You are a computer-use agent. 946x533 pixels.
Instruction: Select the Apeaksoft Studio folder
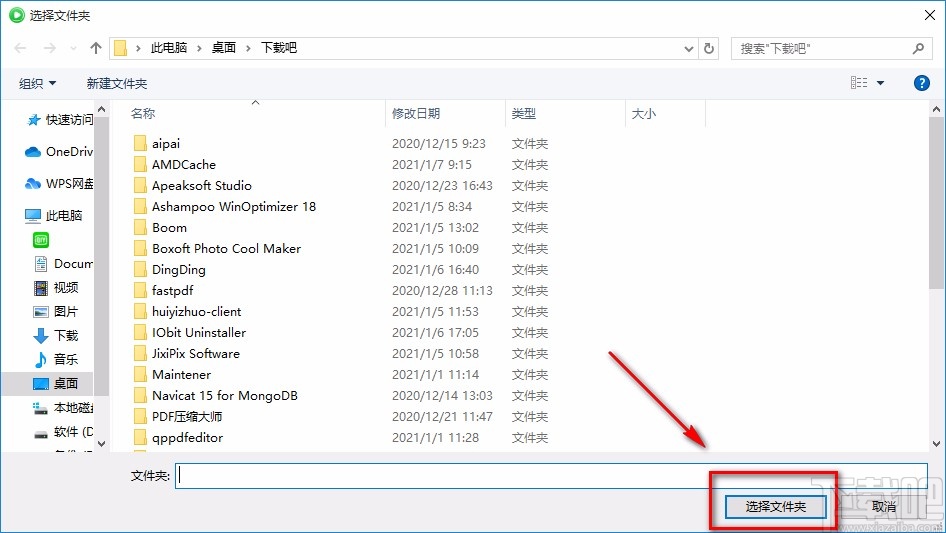pos(202,186)
